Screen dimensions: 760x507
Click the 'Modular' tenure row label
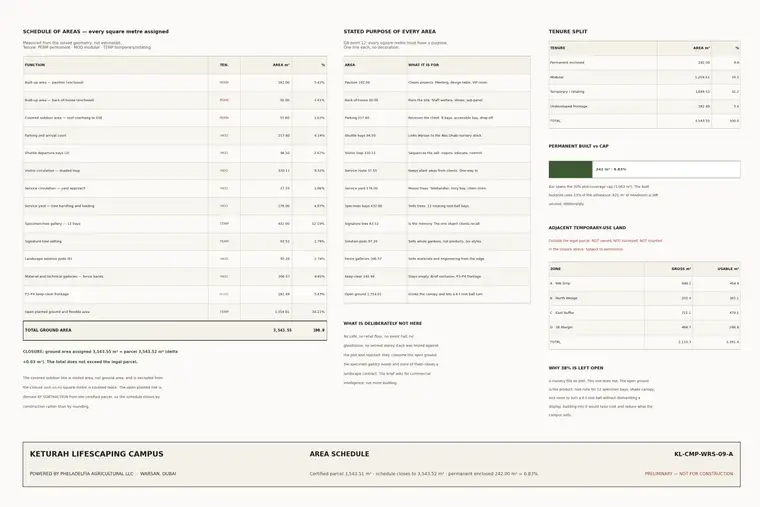tap(557, 77)
